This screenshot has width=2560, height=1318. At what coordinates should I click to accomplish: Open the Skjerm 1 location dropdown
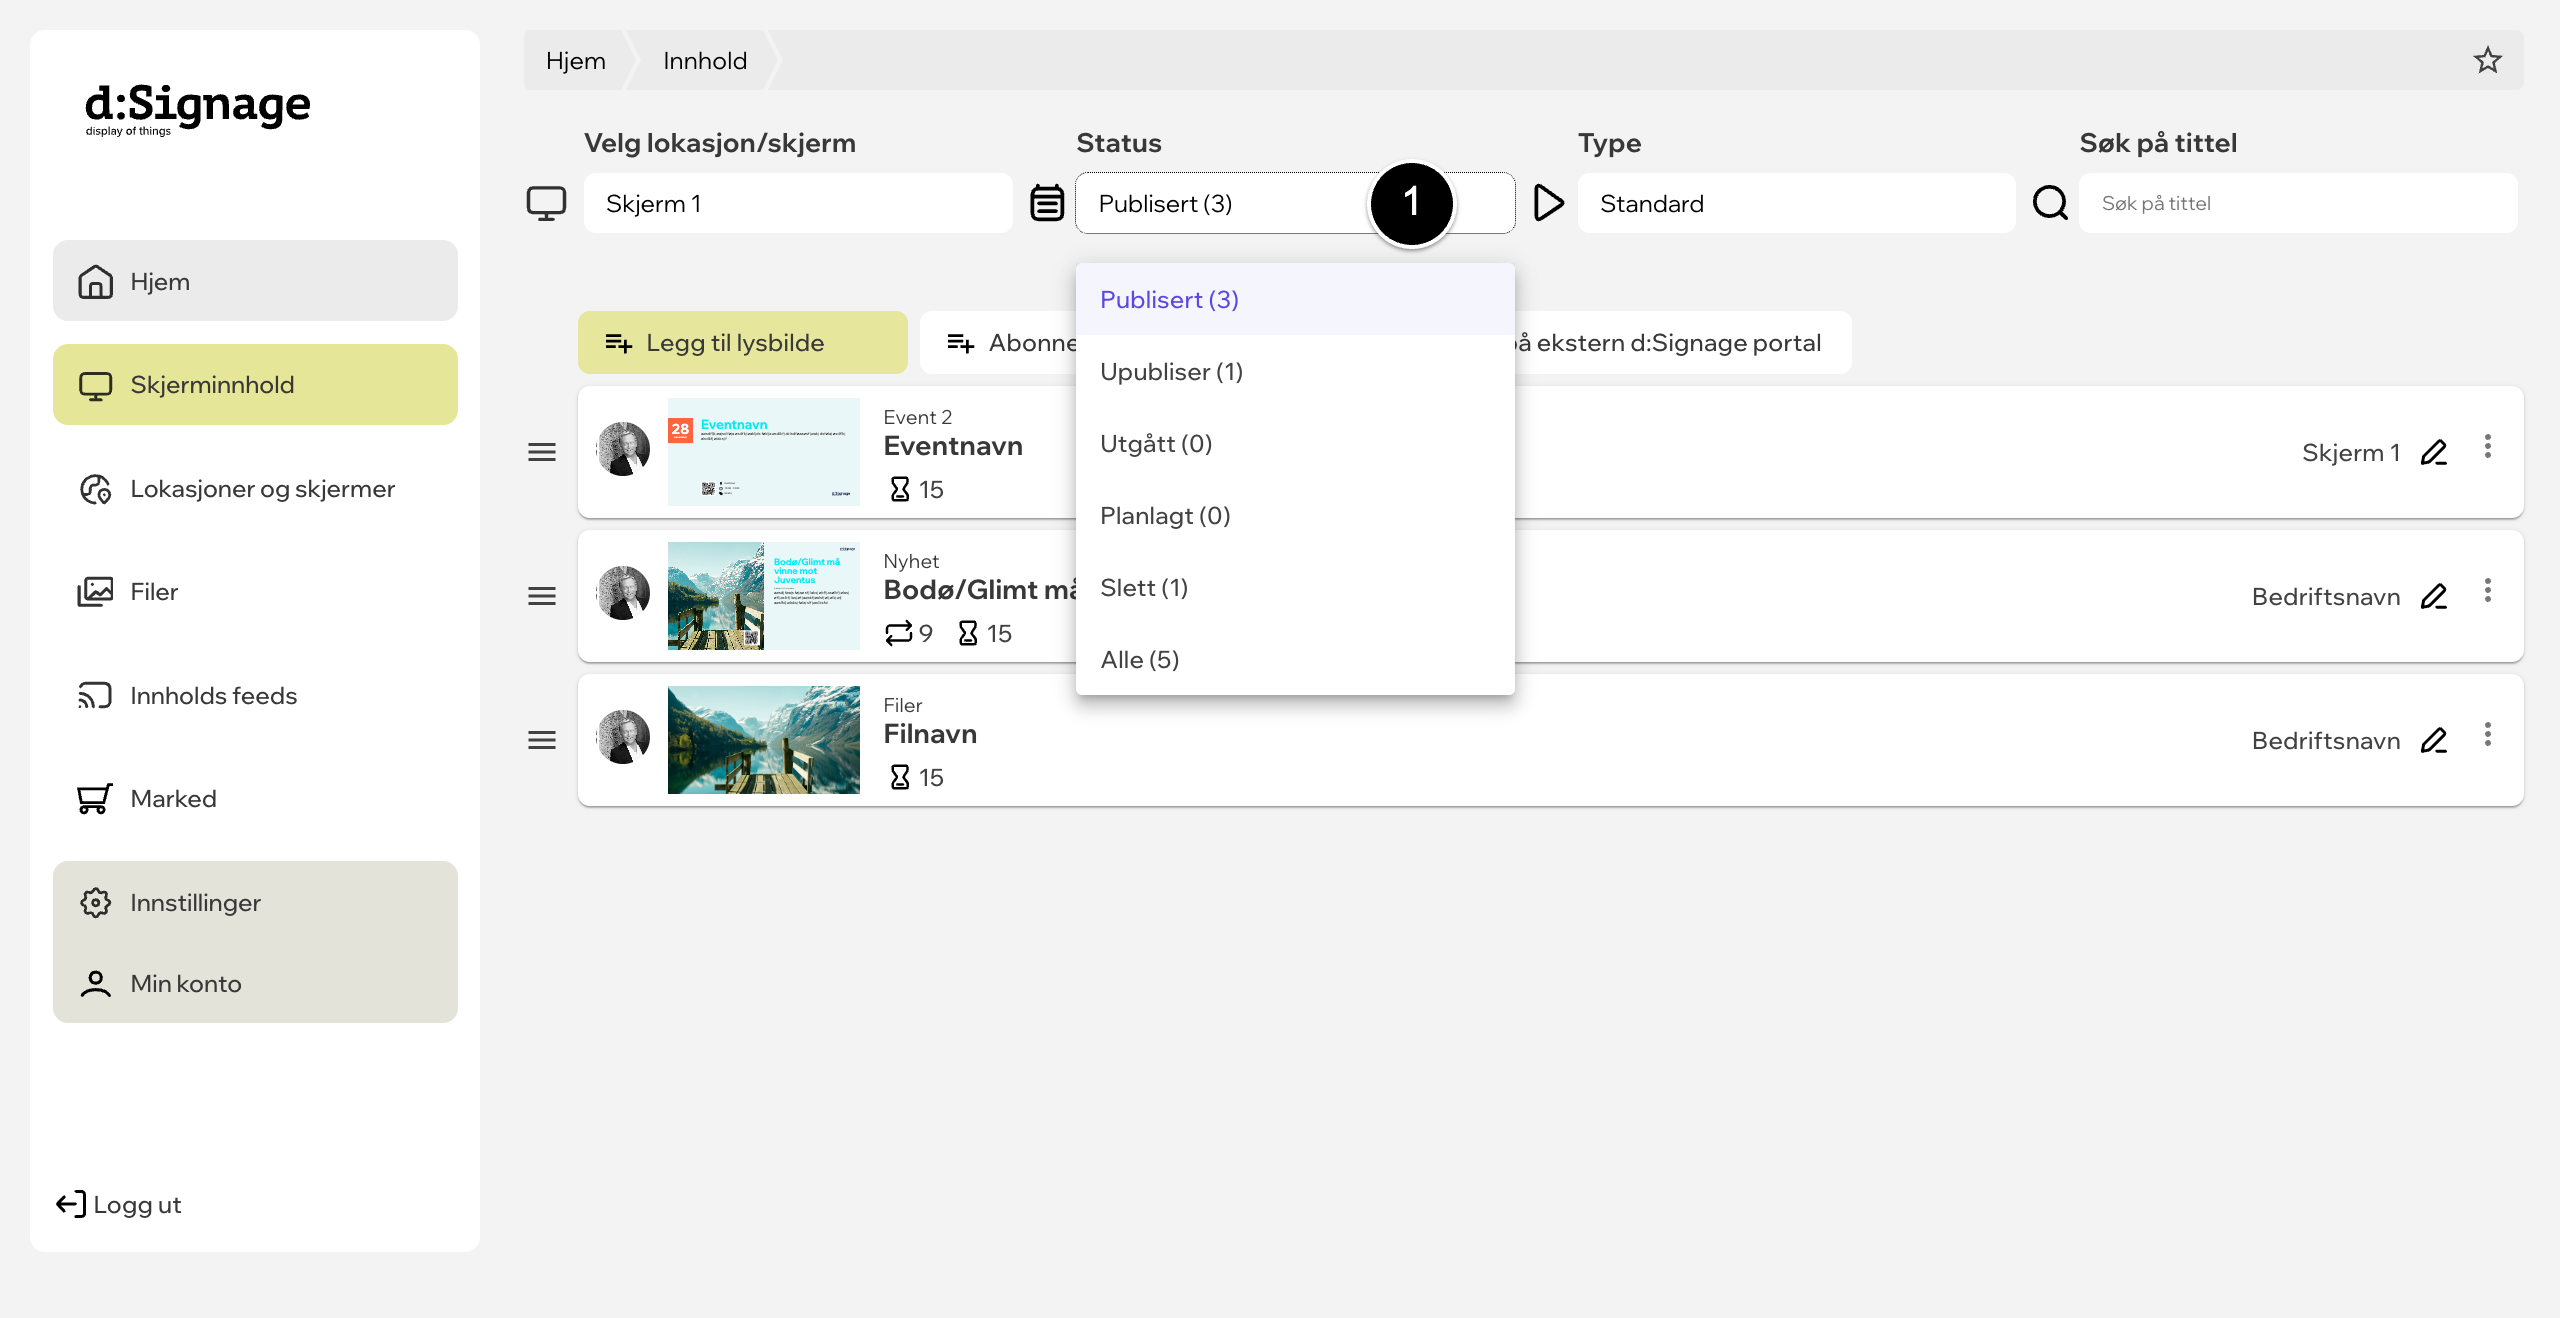[798, 203]
